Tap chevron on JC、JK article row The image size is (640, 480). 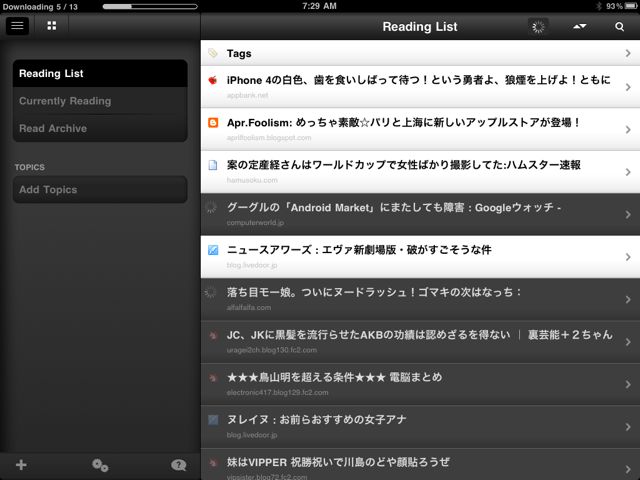(x=628, y=342)
